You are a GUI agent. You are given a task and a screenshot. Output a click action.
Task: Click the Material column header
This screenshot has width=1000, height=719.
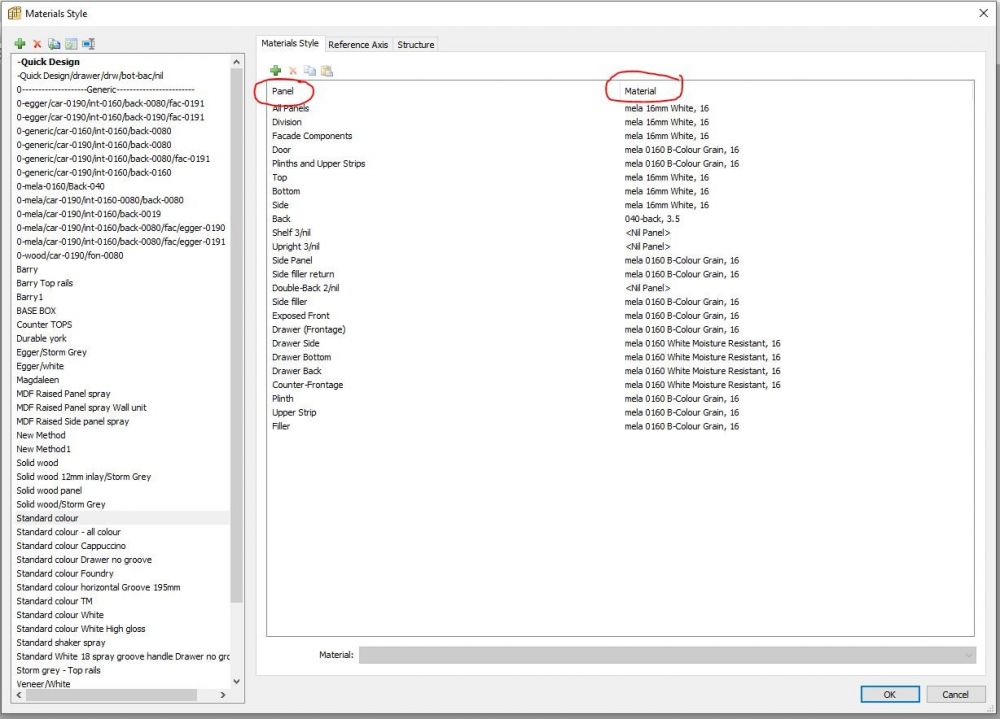coord(640,91)
